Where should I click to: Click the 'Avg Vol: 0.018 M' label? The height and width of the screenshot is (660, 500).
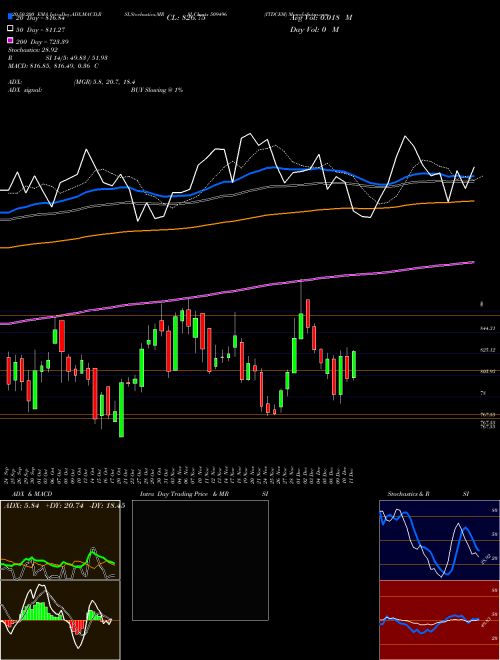321,18
